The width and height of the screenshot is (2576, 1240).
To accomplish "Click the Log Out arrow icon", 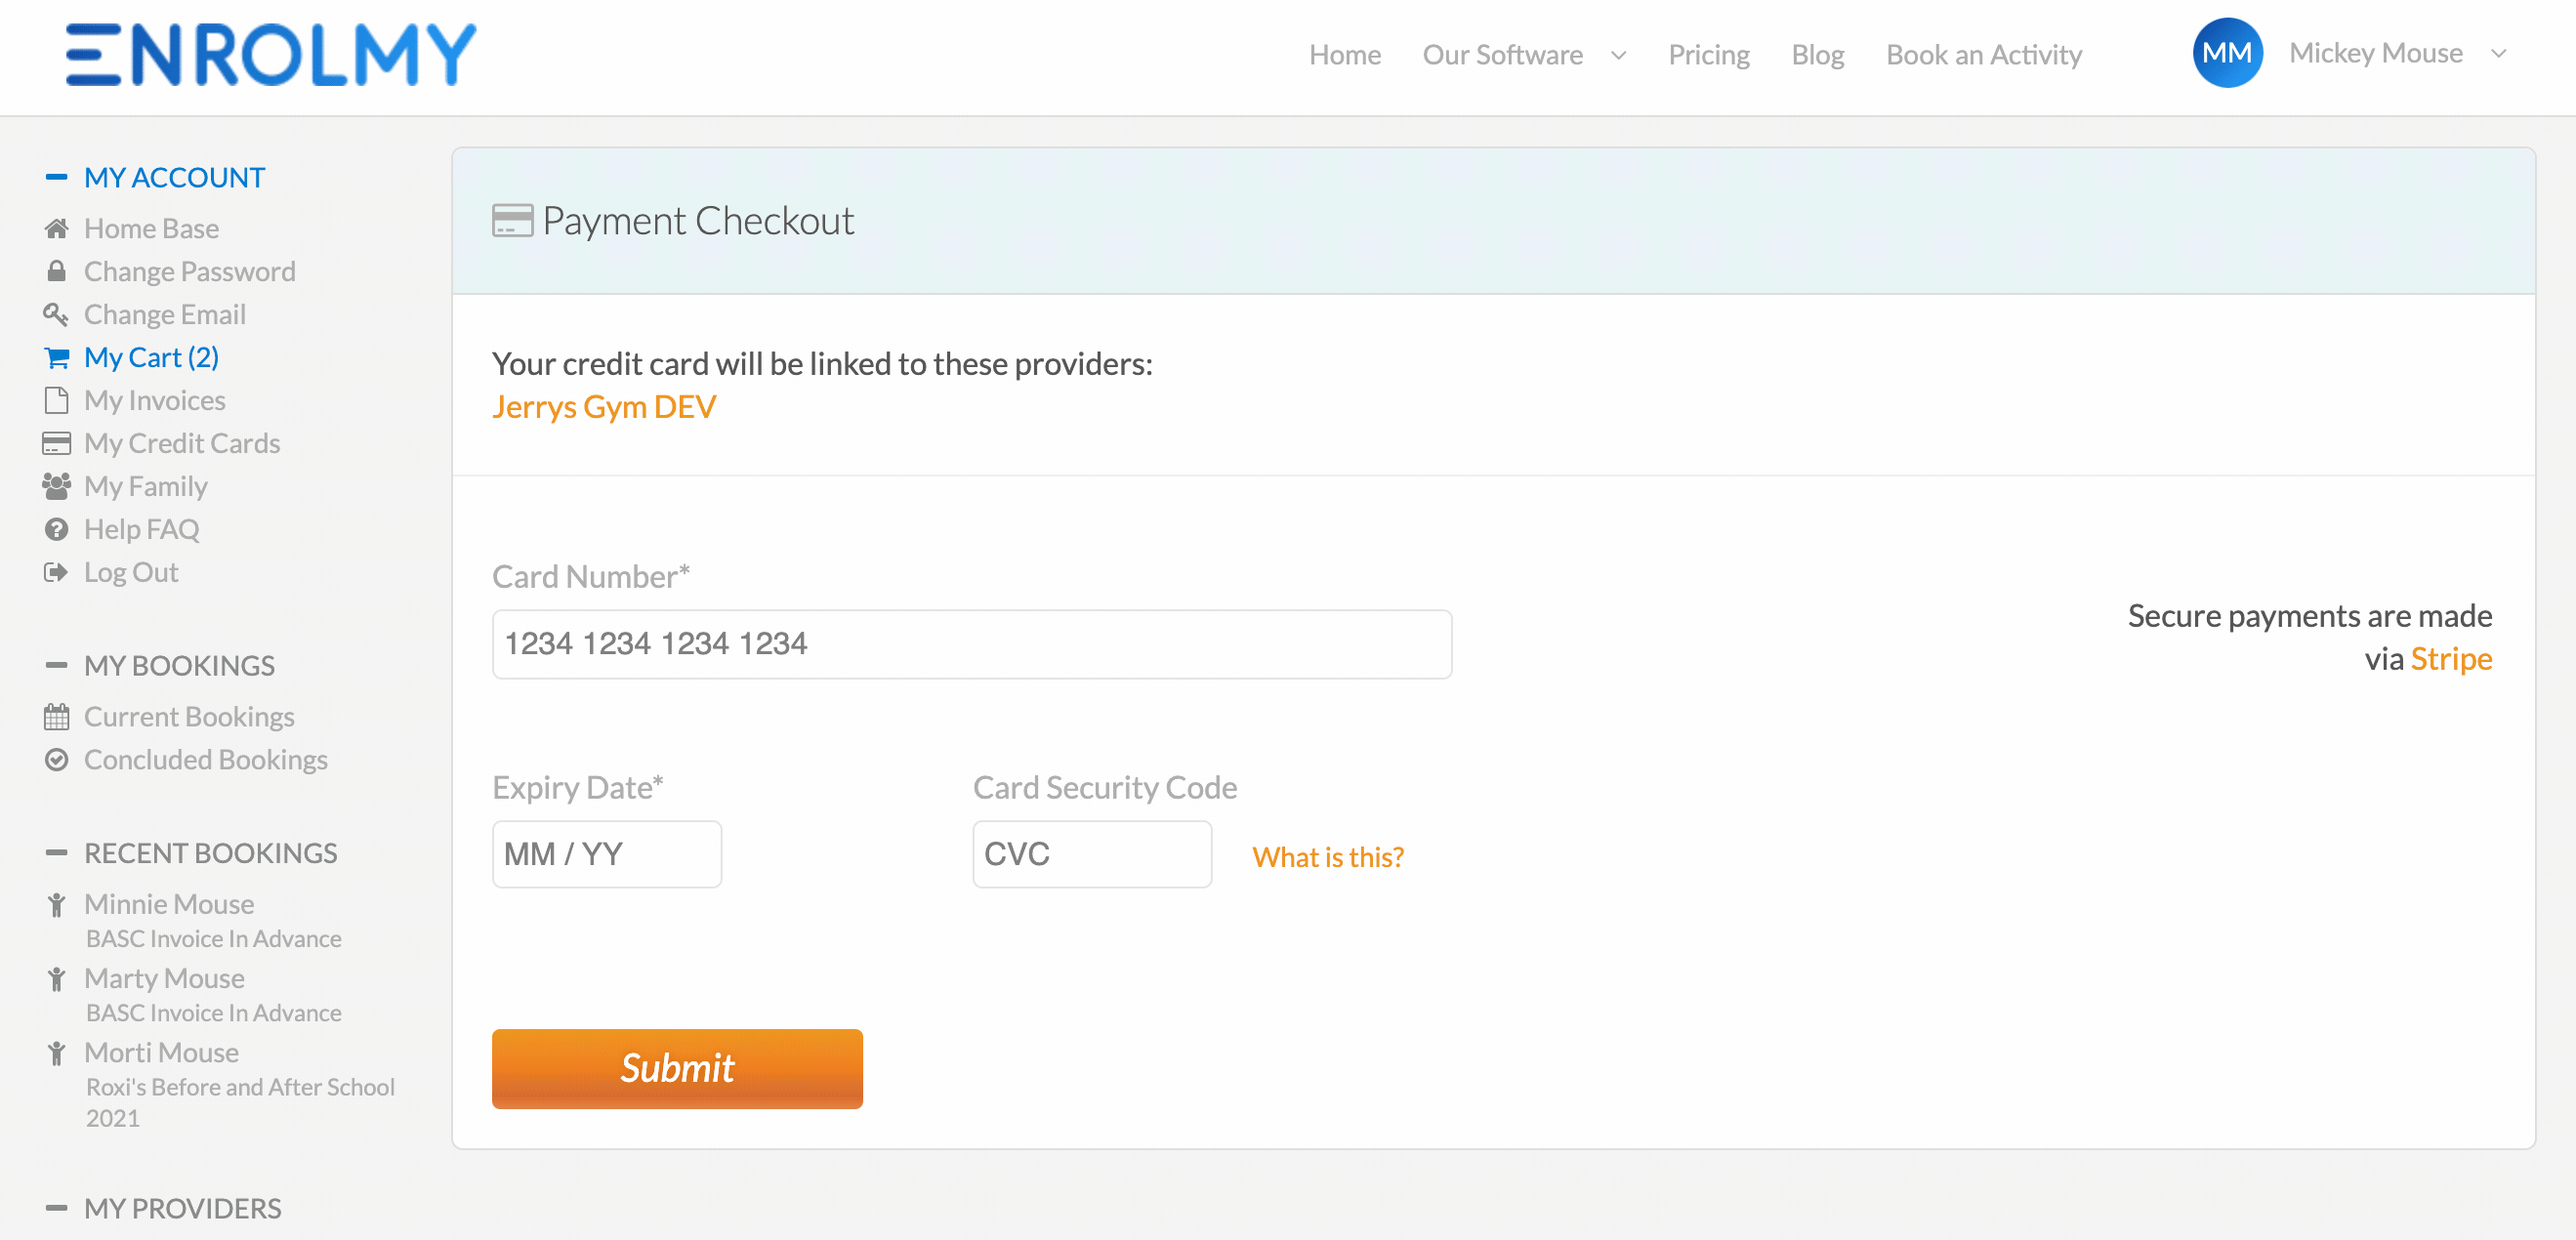I will 56,573.
